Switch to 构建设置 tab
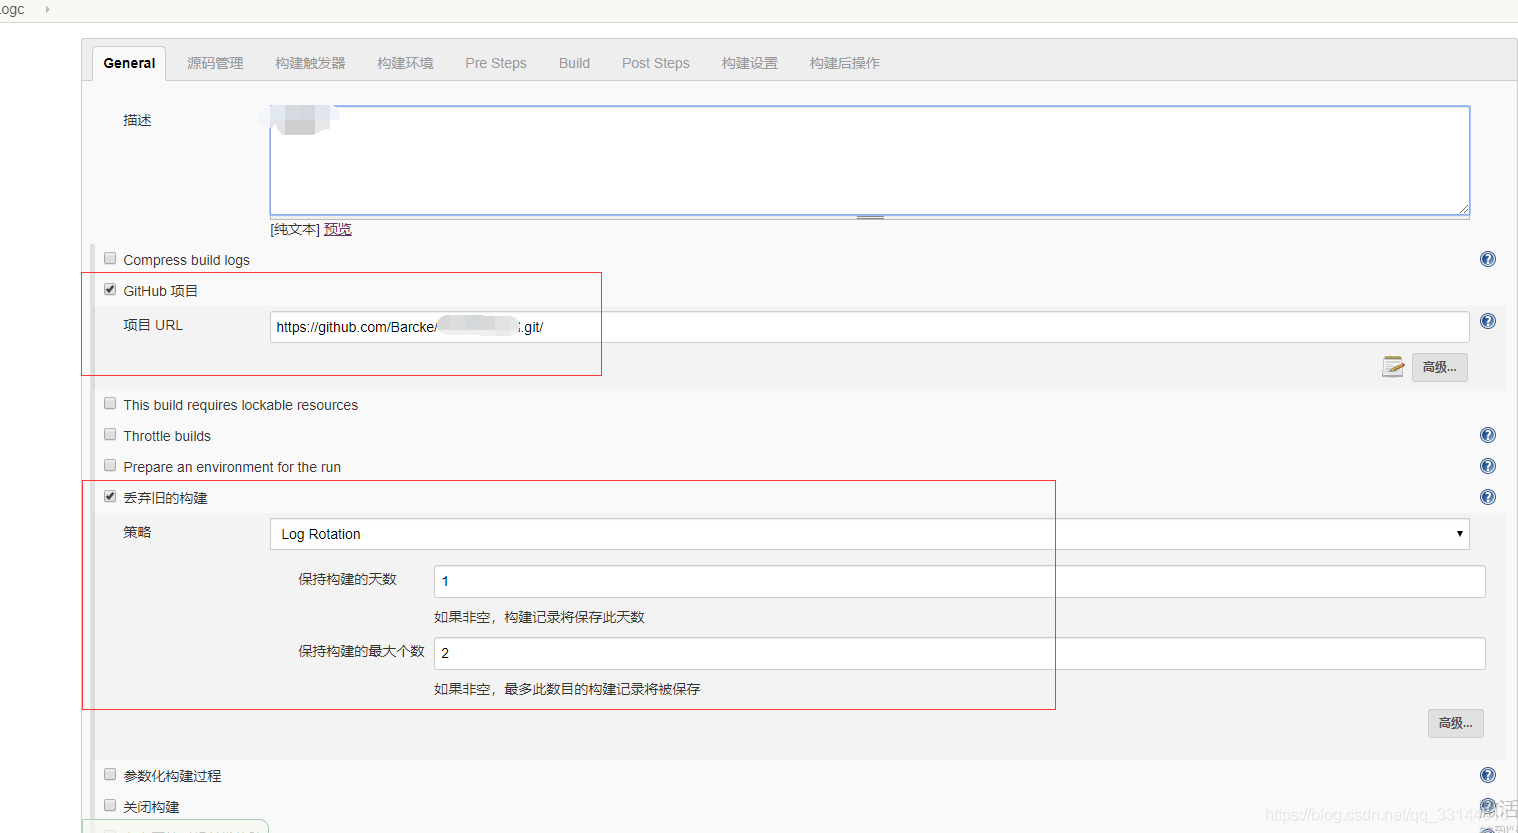The width and height of the screenshot is (1518, 833). (x=750, y=63)
